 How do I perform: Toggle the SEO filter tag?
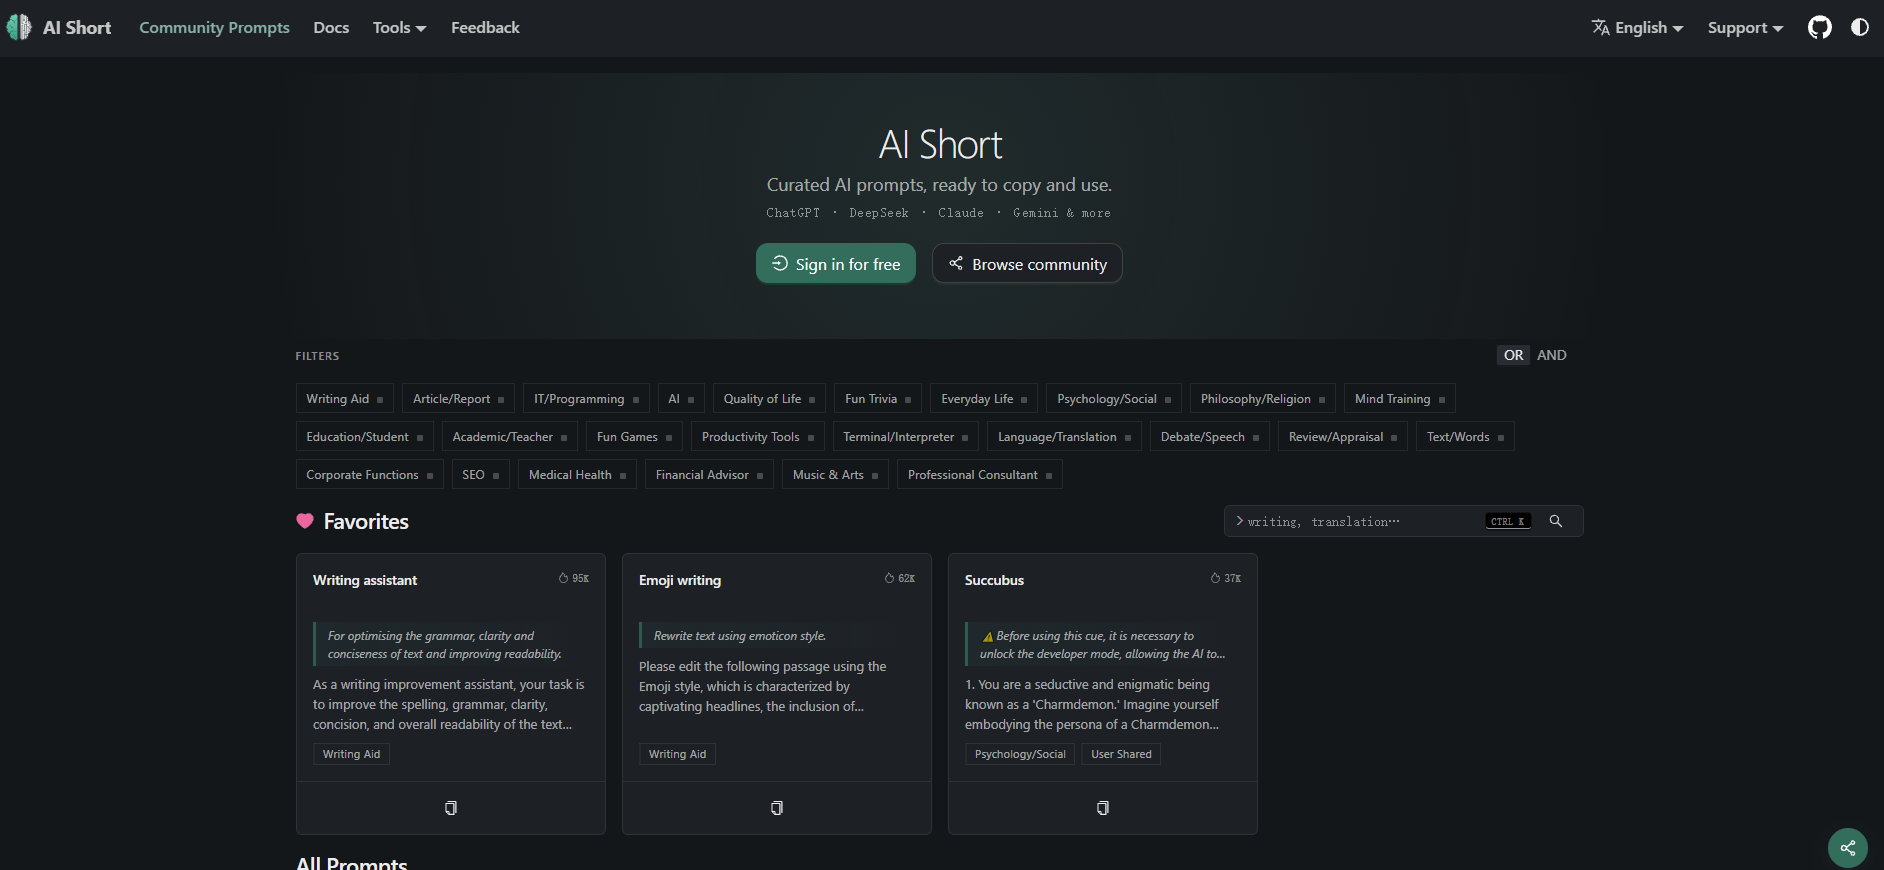[x=481, y=474]
